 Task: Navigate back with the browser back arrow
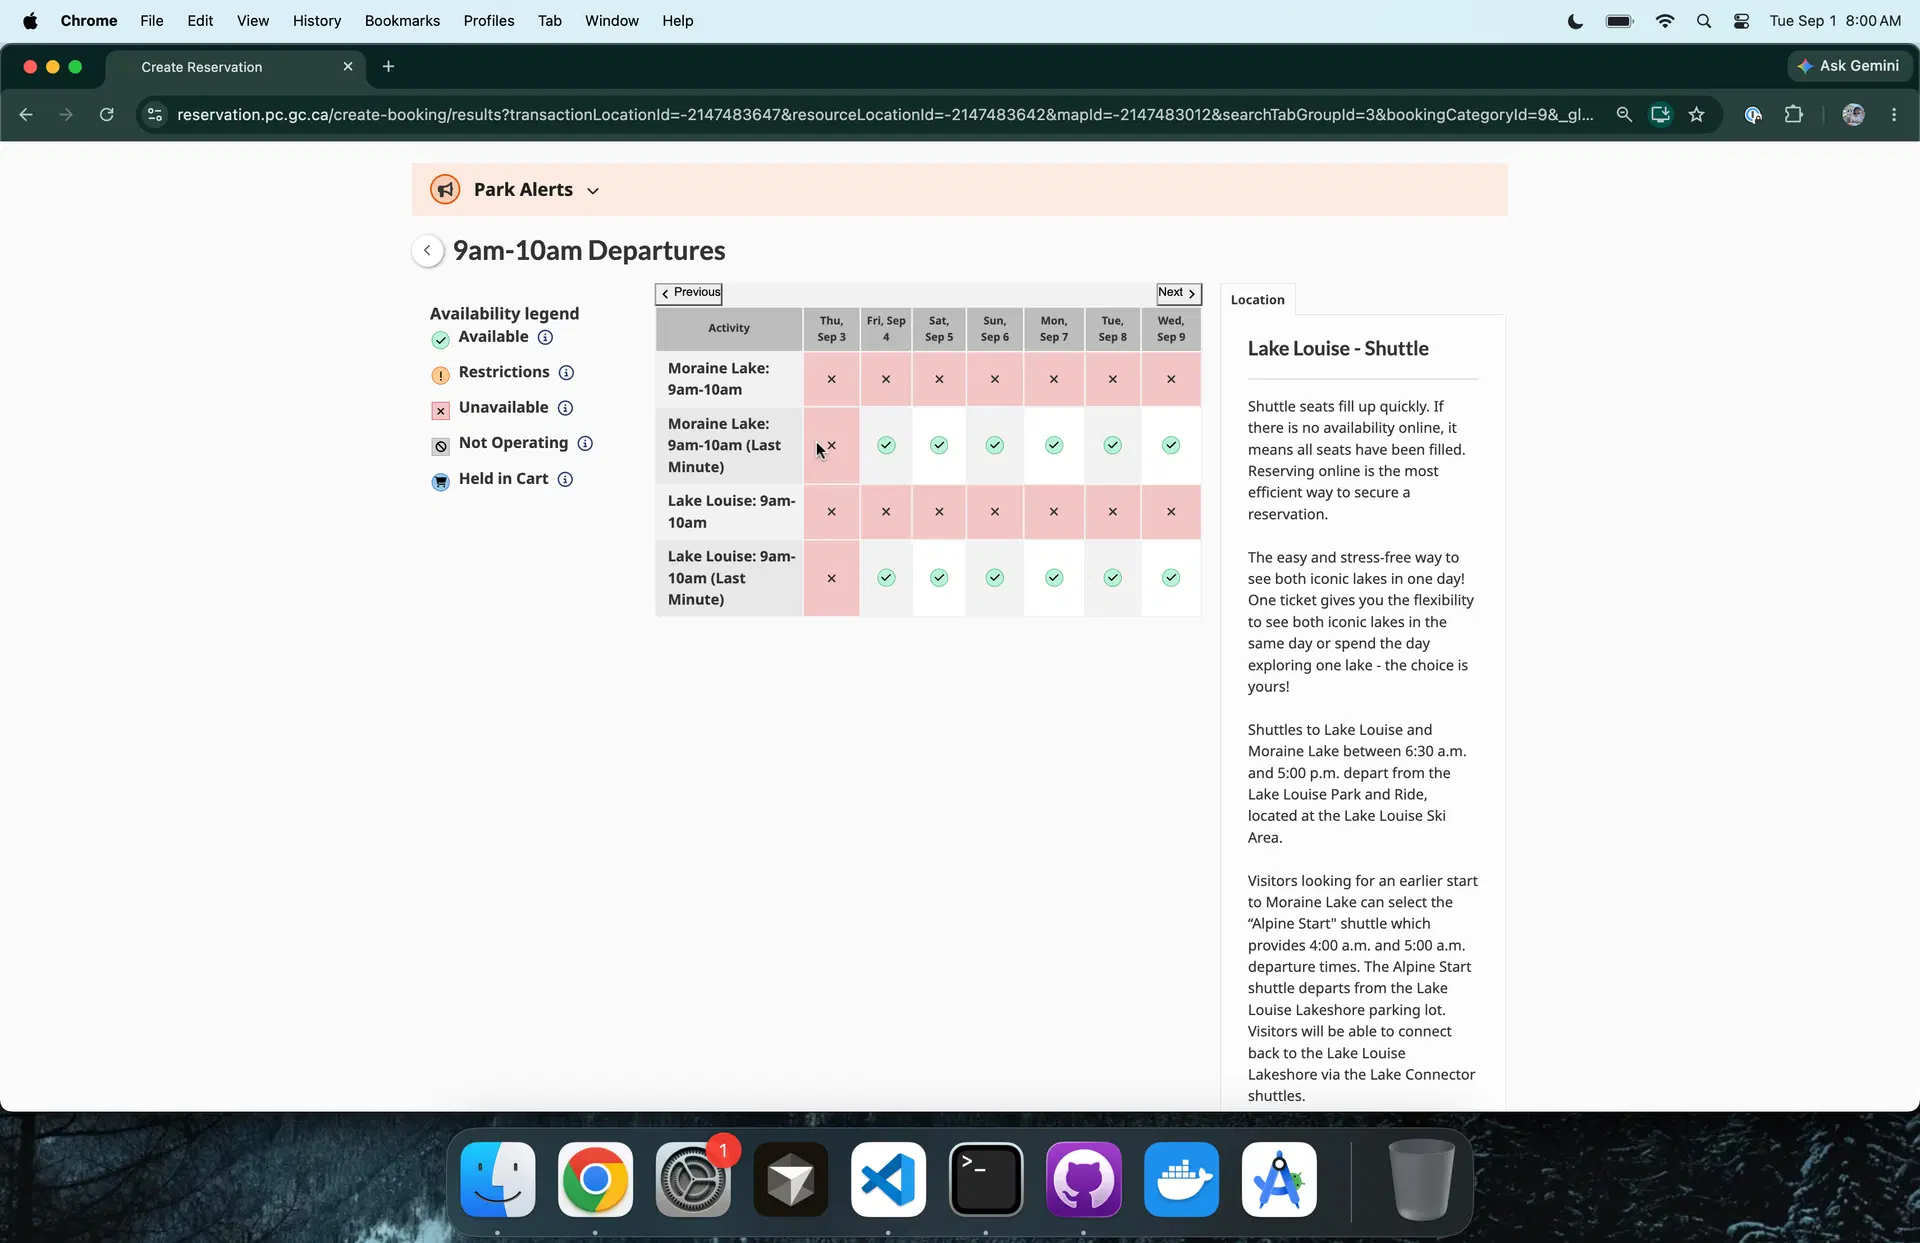click(x=26, y=115)
